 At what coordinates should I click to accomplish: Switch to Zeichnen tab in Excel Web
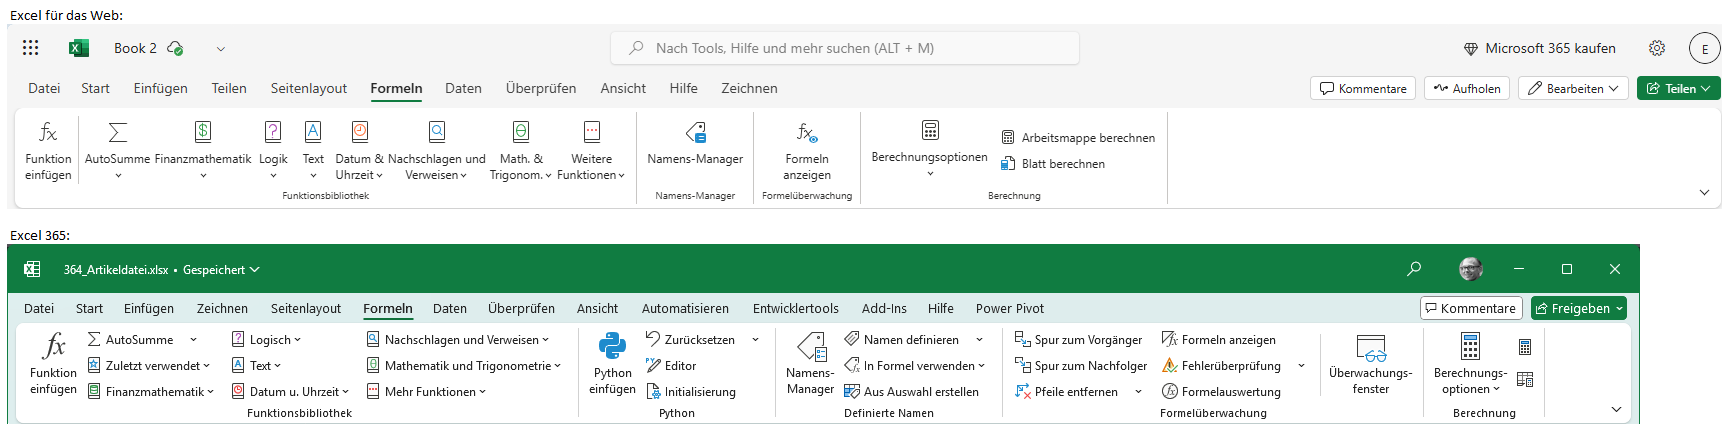[749, 88]
